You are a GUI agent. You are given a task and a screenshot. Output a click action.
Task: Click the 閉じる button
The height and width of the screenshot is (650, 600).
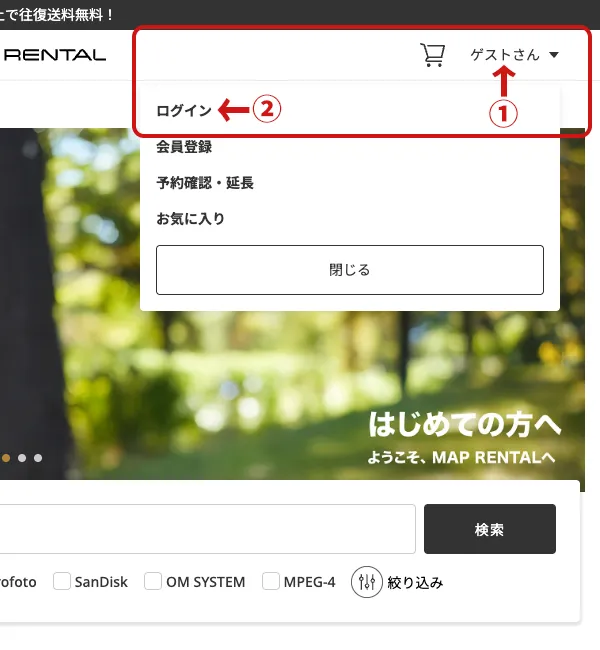(x=350, y=270)
